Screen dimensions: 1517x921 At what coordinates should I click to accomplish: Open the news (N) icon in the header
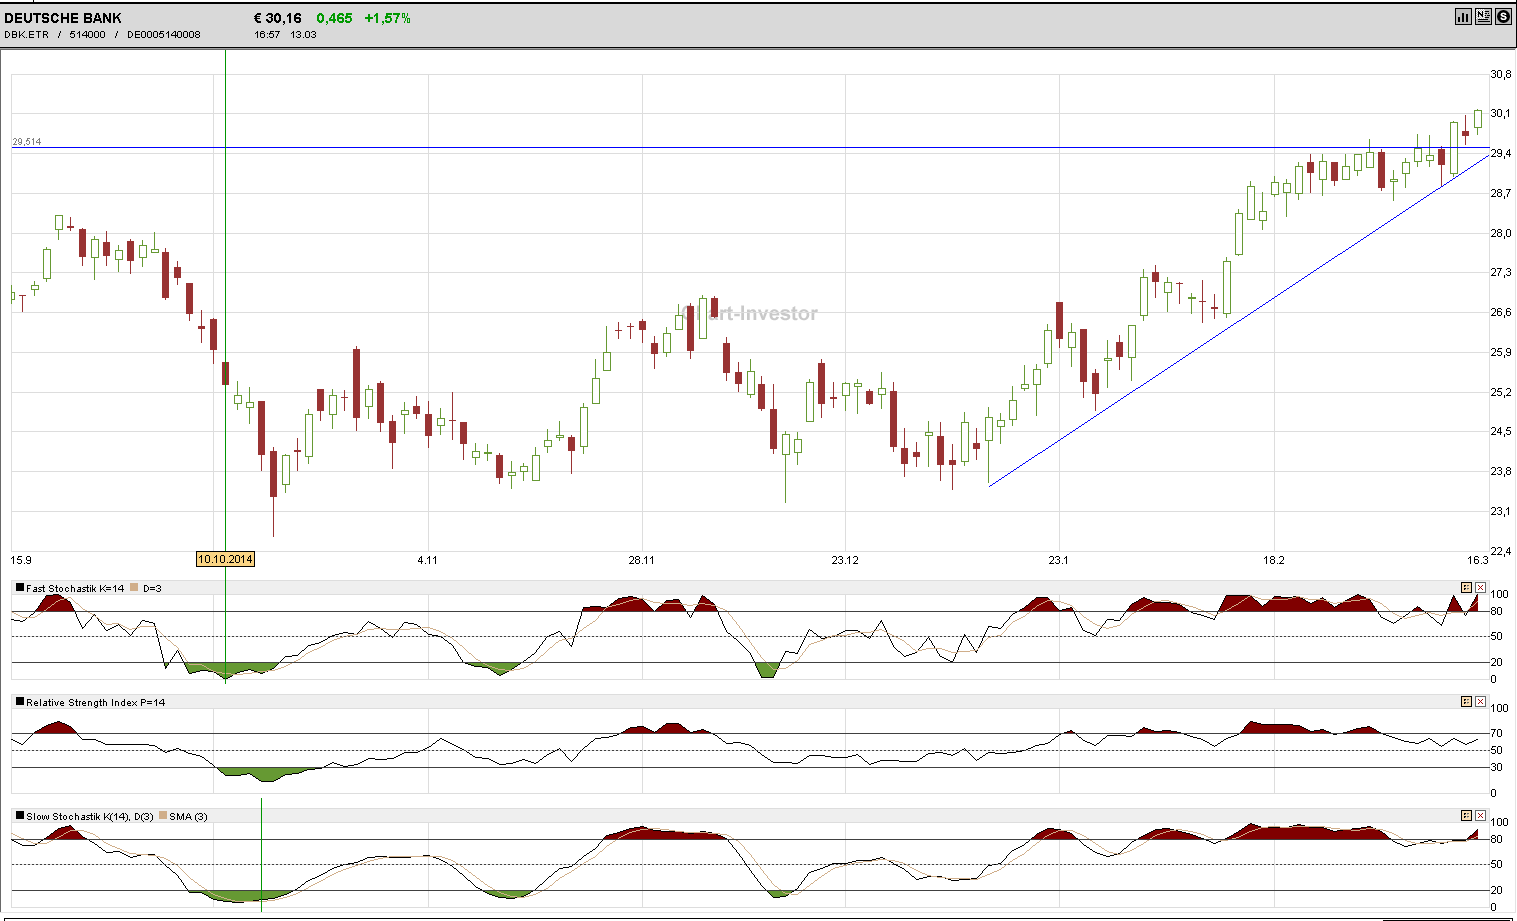[1483, 16]
